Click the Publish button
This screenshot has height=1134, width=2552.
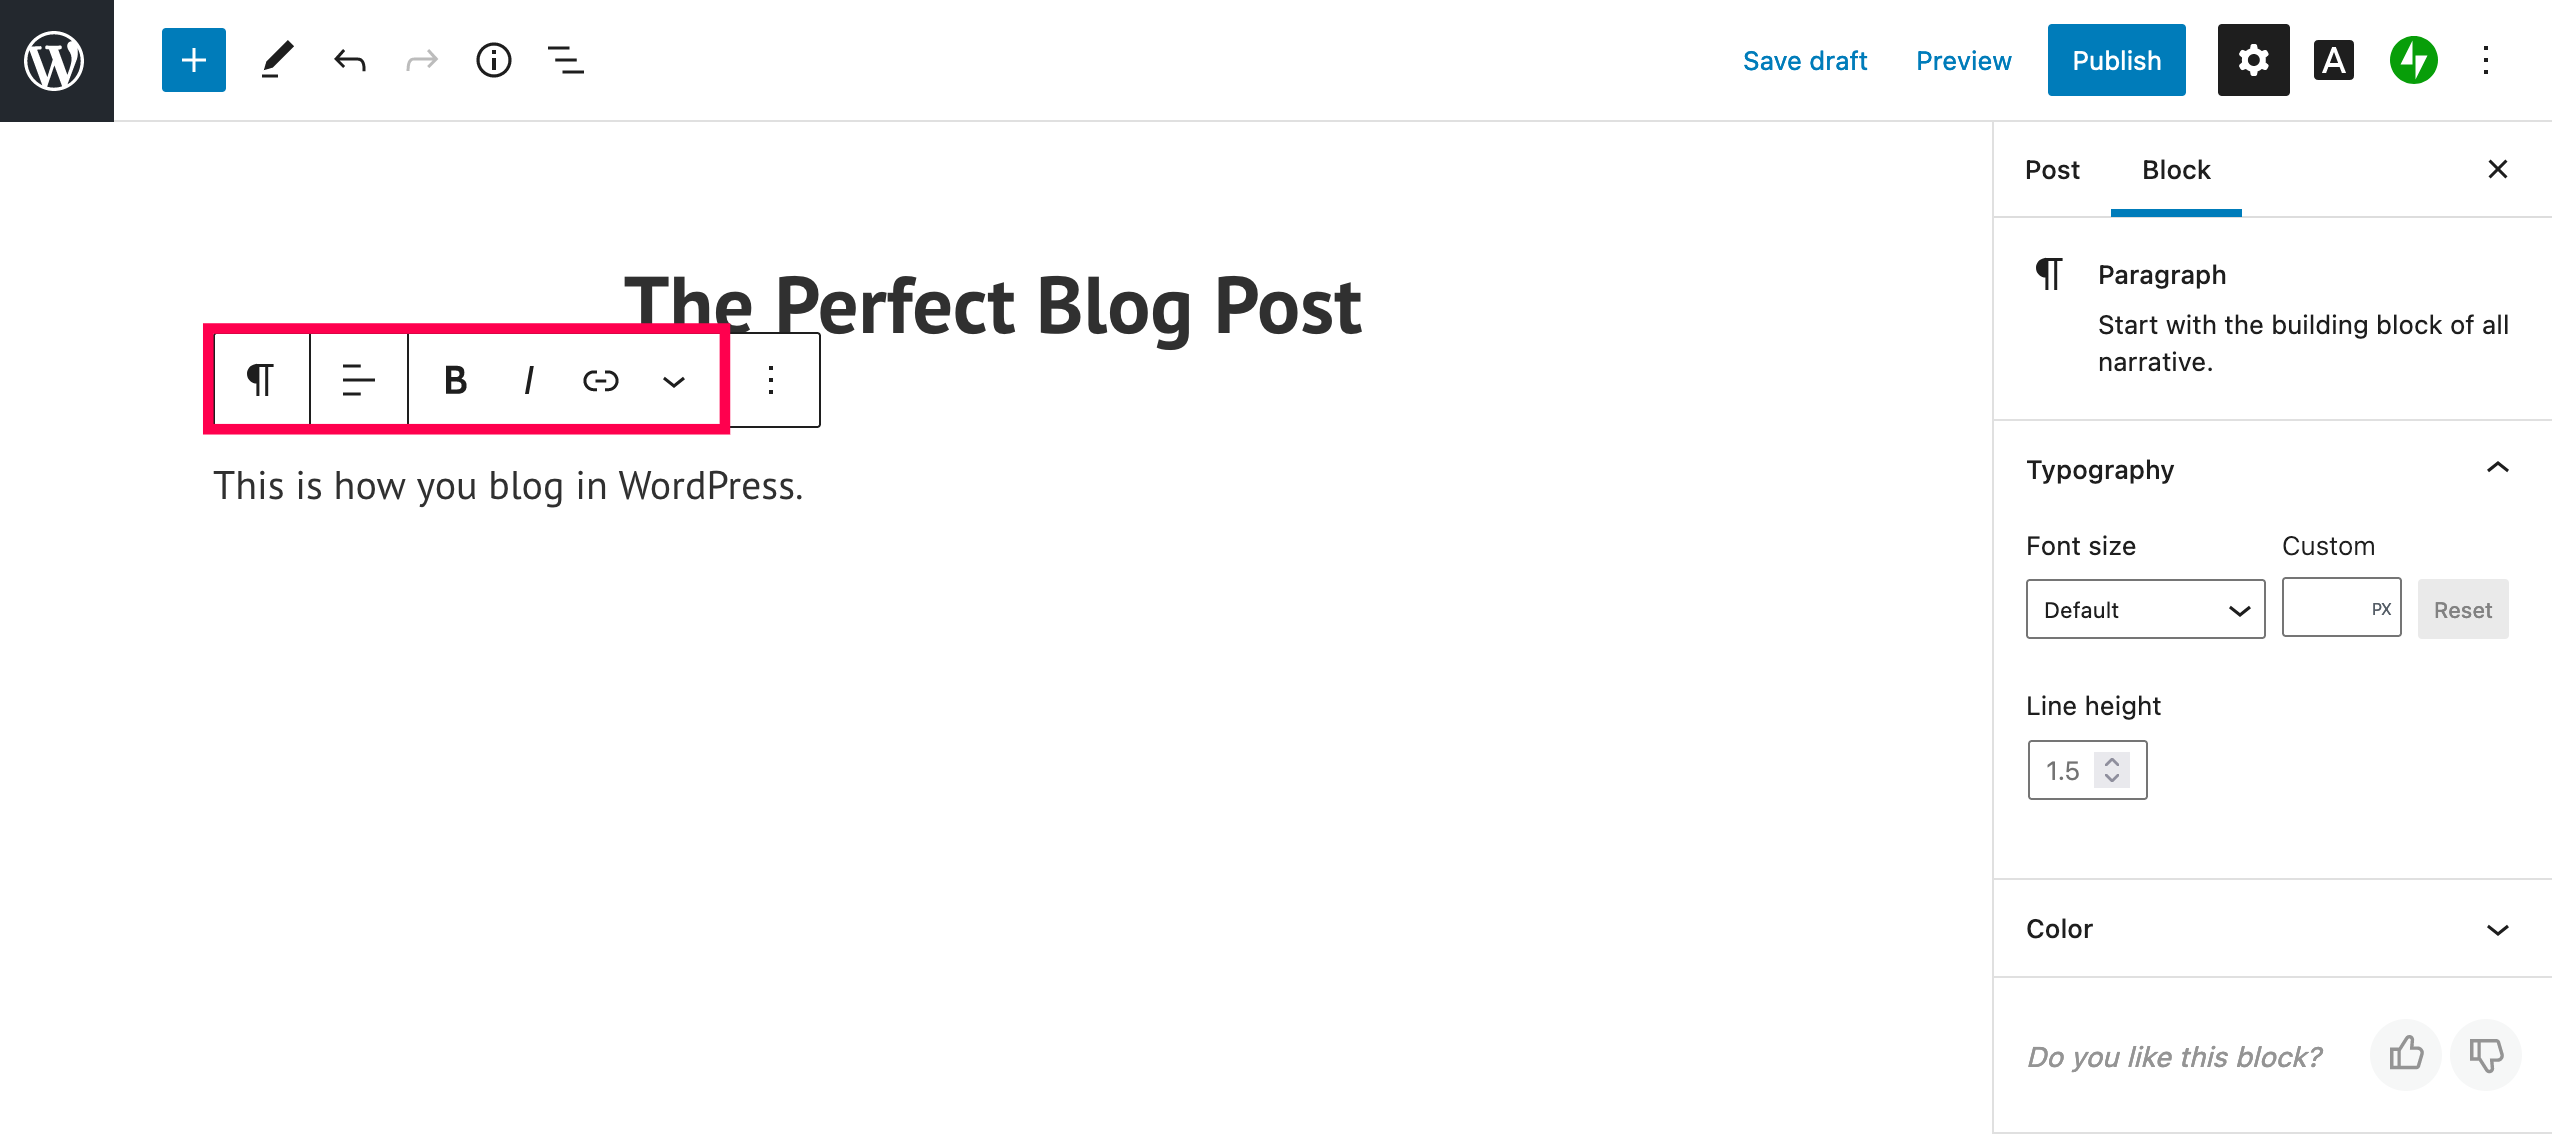(2116, 61)
